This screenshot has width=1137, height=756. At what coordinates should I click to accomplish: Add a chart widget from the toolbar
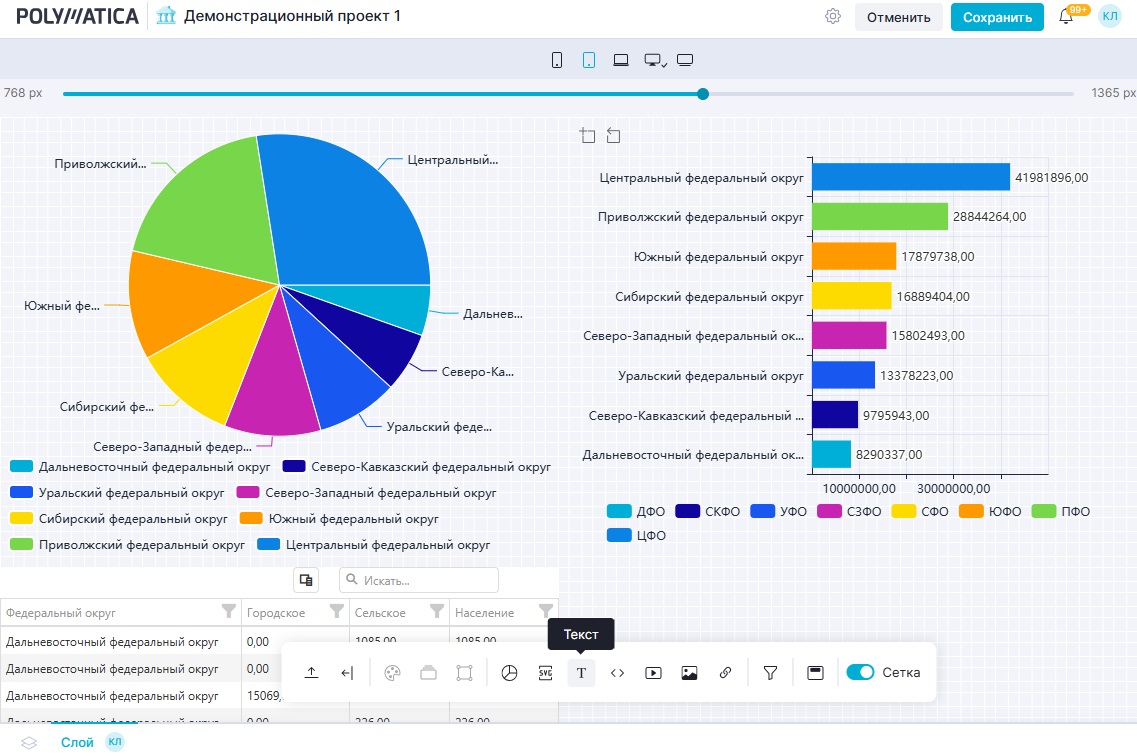click(x=509, y=673)
